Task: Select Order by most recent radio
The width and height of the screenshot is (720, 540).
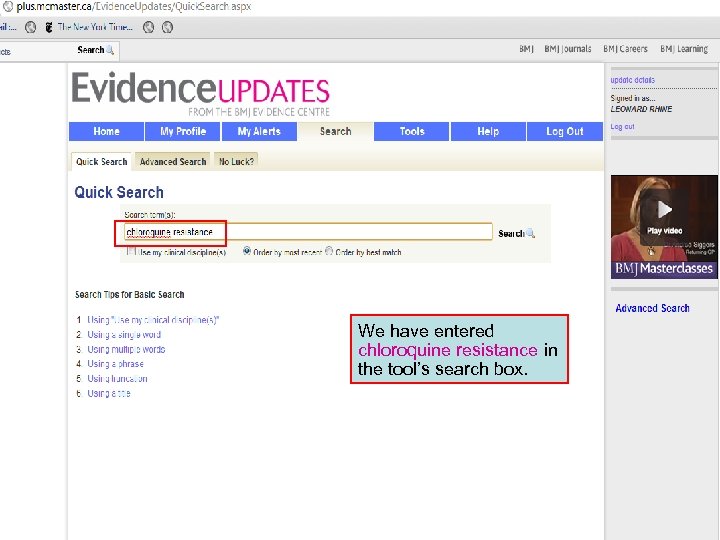Action: pos(247,251)
